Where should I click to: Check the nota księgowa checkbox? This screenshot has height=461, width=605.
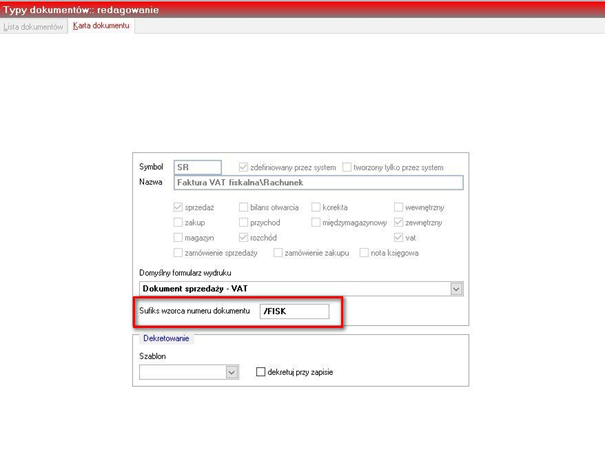(x=364, y=253)
